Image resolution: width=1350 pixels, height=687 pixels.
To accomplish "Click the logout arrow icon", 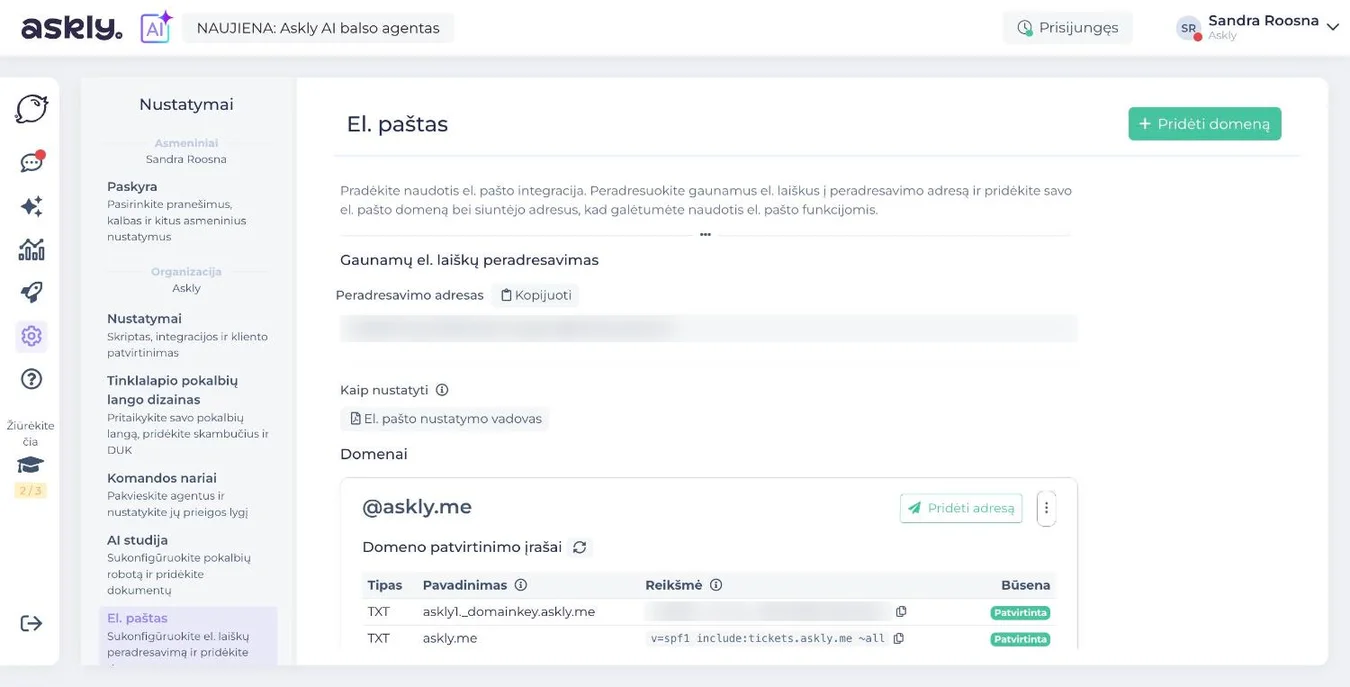I will click(x=31, y=623).
